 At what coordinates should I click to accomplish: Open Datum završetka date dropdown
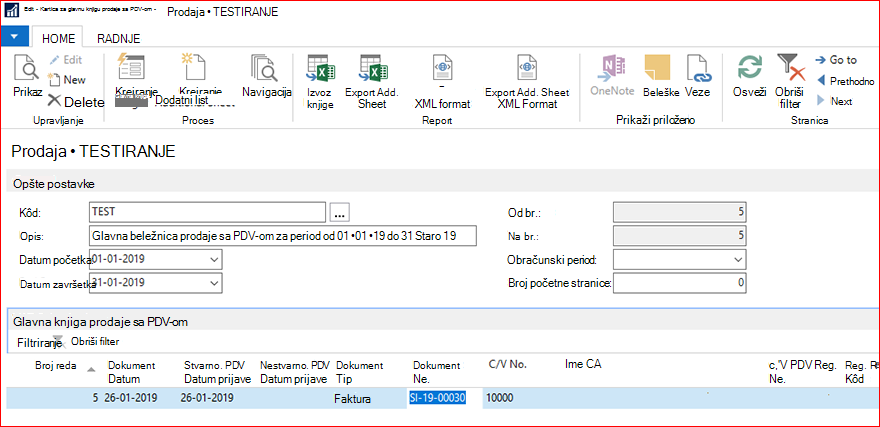[213, 283]
